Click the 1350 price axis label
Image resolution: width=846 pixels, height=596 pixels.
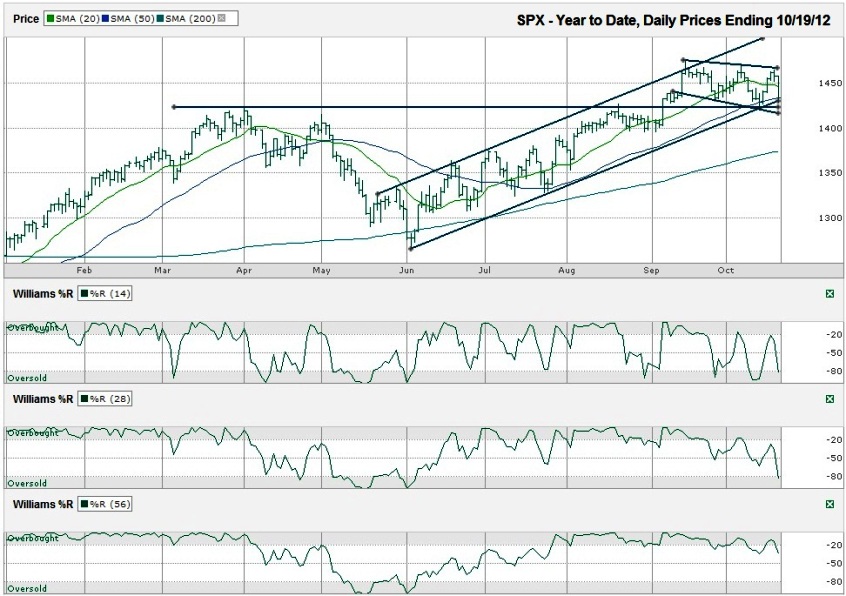831,173
